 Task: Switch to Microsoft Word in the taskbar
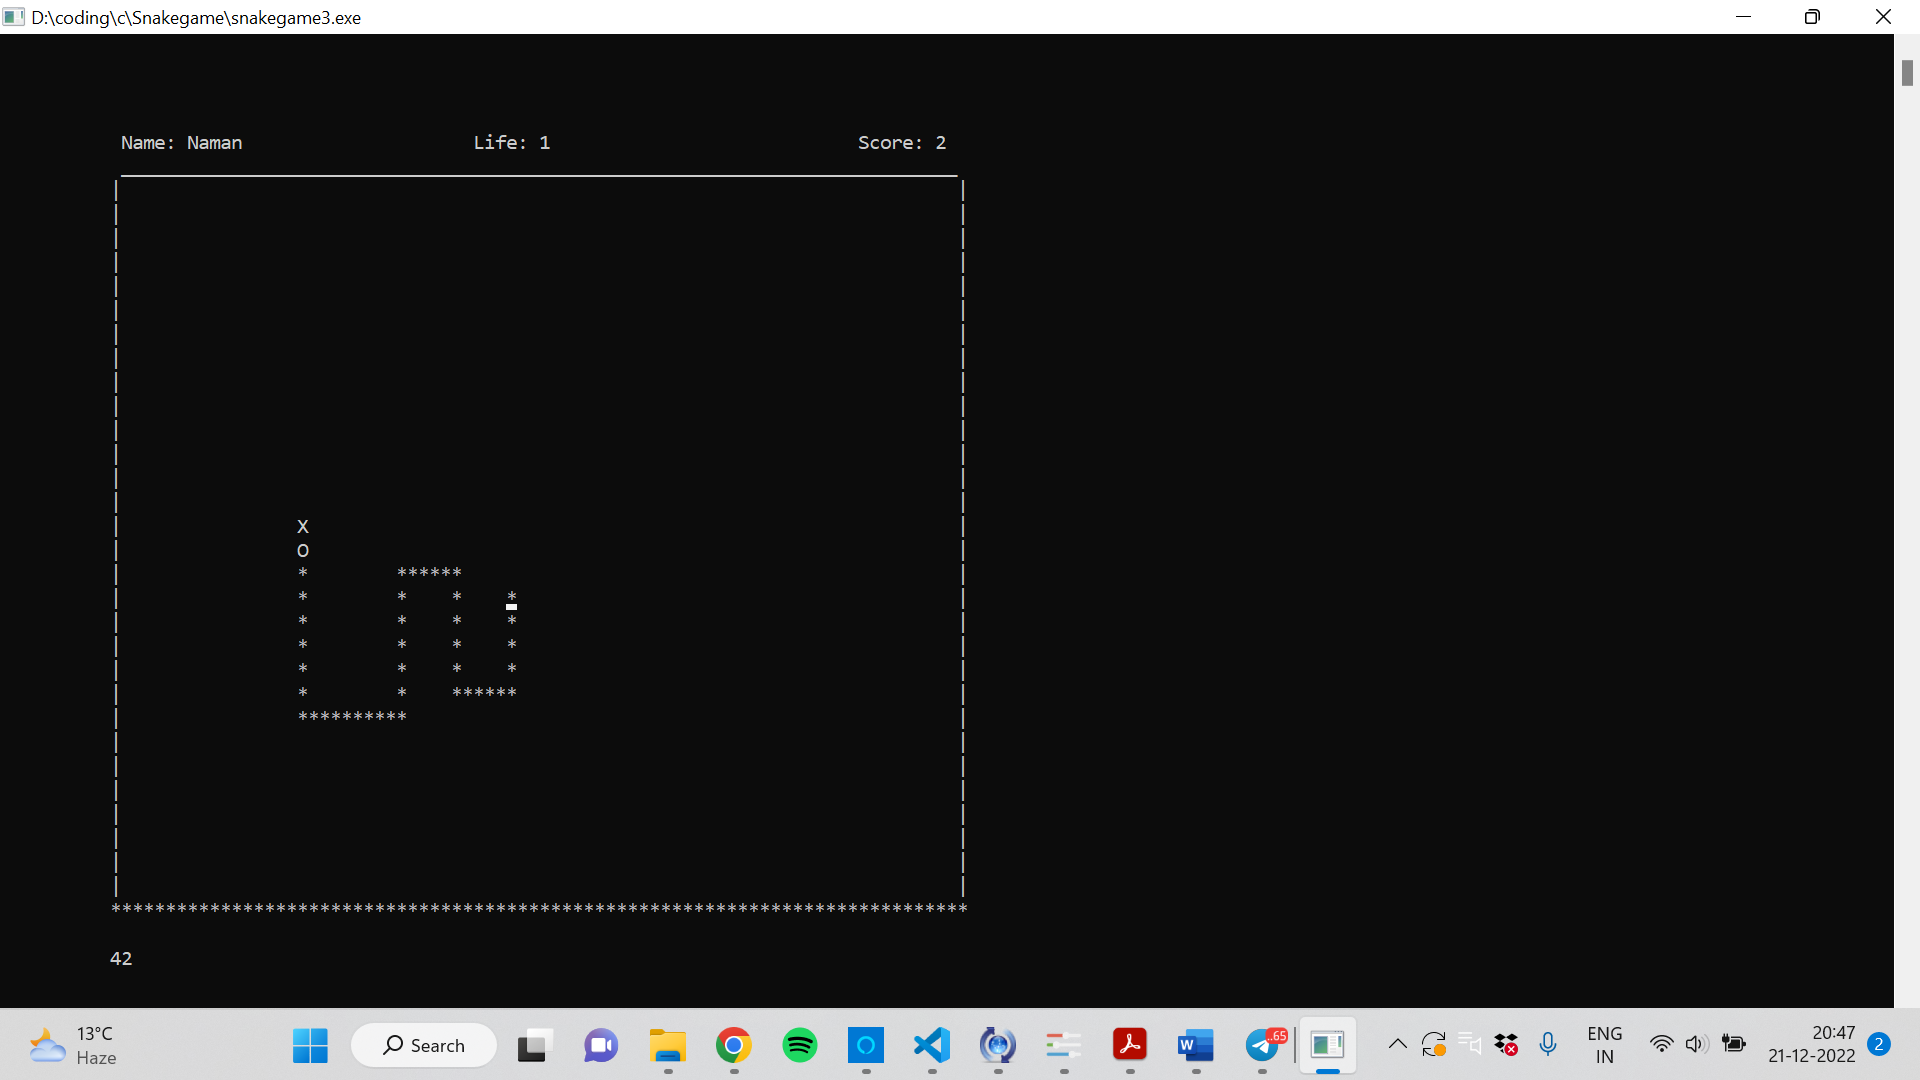point(1195,1045)
